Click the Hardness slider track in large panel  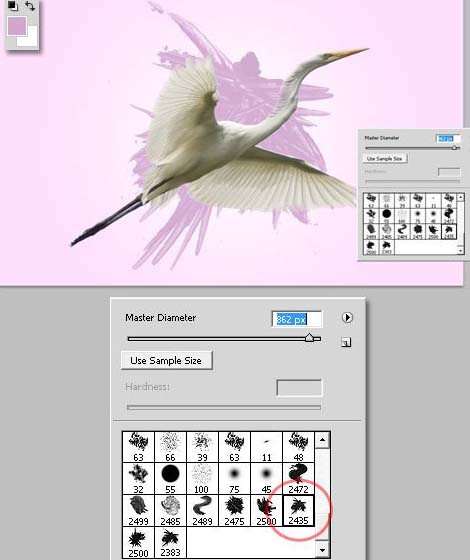pos(224,407)
